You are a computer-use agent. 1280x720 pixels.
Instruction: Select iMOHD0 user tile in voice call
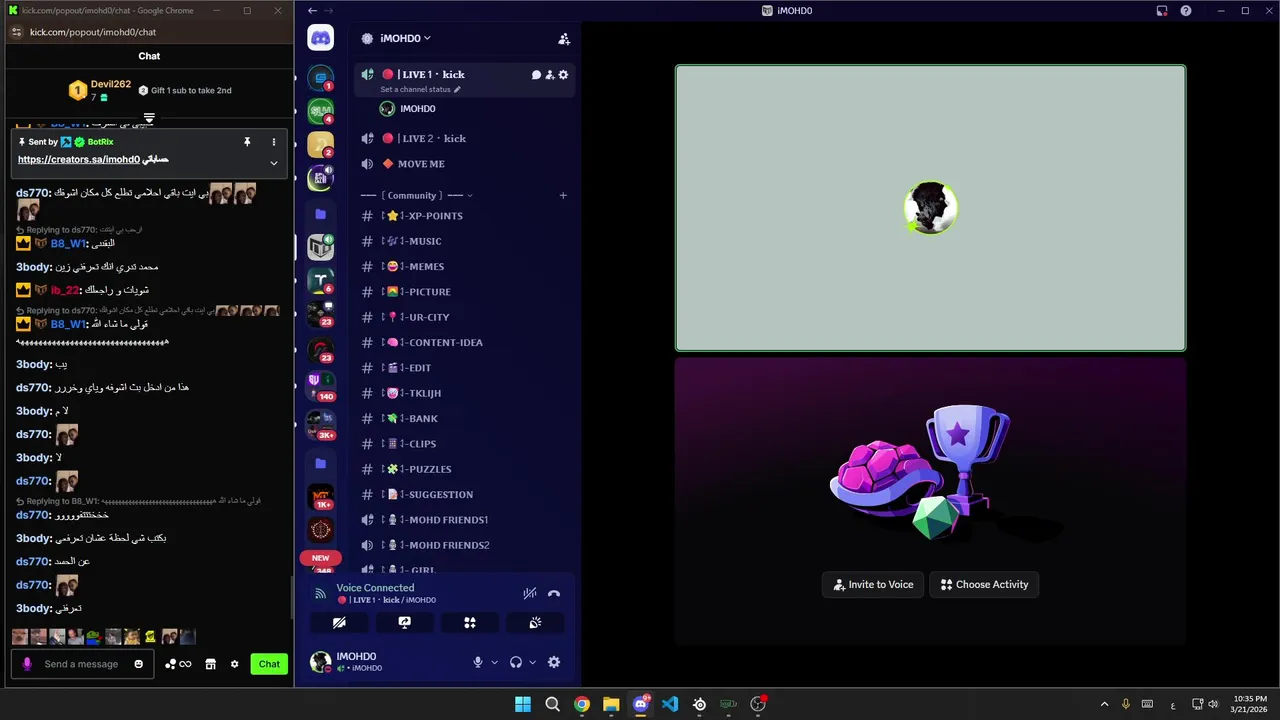[930, 208]
